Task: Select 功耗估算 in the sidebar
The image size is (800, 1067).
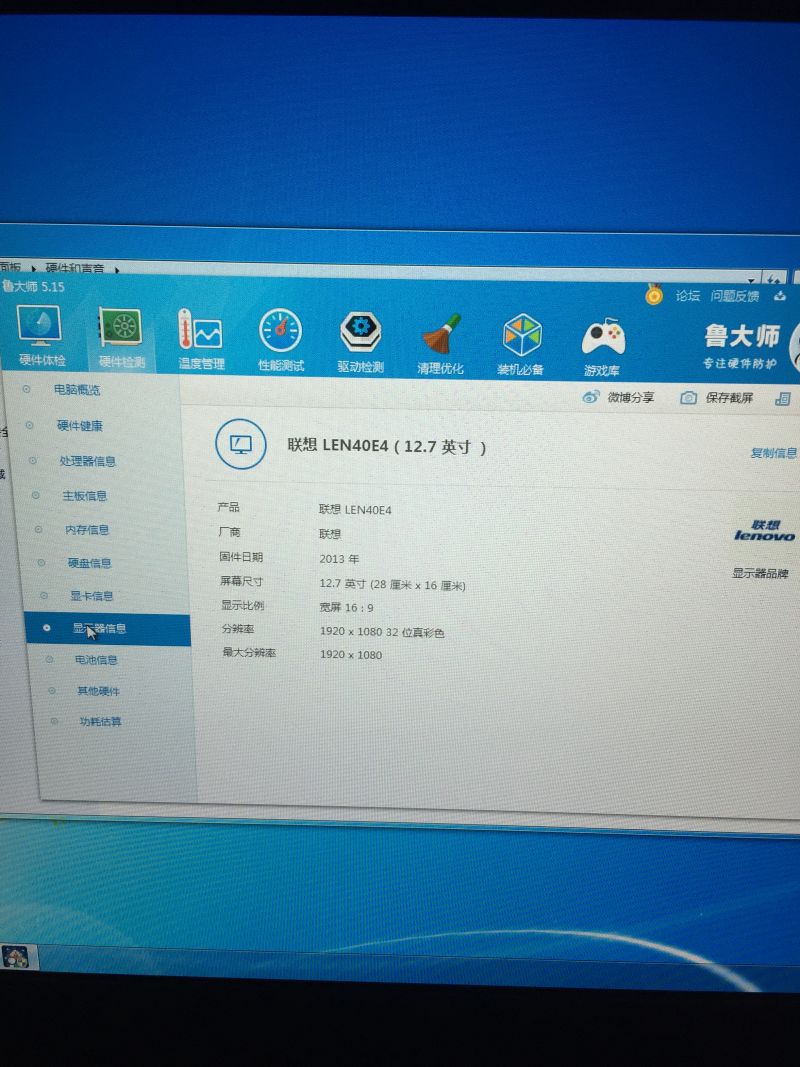Action: 100,722
